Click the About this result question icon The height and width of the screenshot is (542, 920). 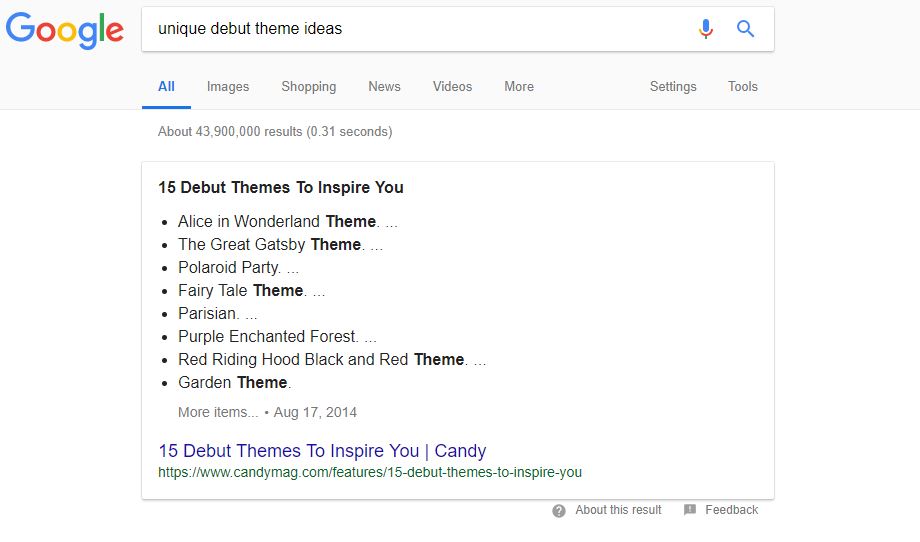click(x=559, y=511)
